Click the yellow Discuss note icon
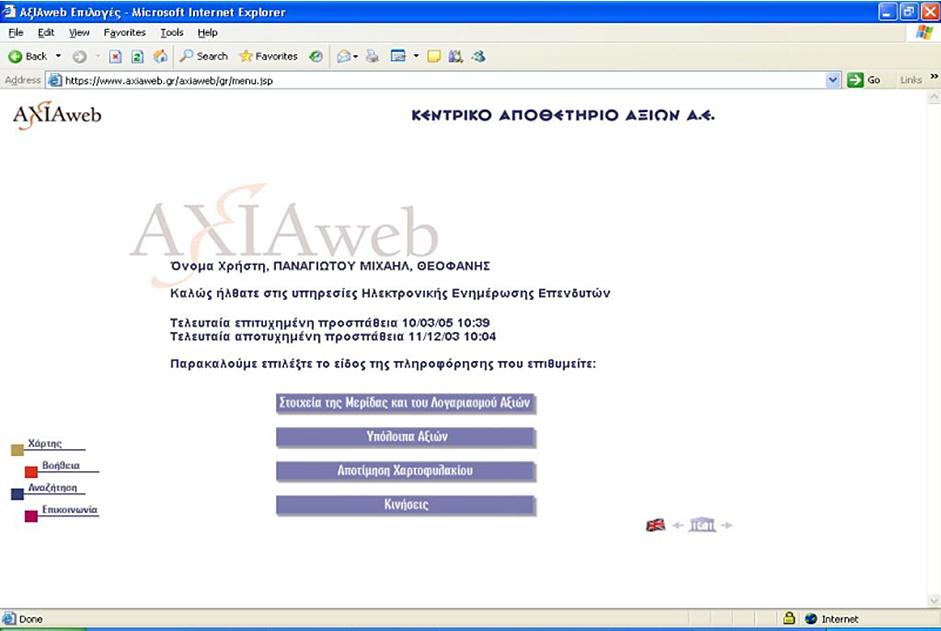This screenshot has width=941, height=631. (x=434, y=56)
